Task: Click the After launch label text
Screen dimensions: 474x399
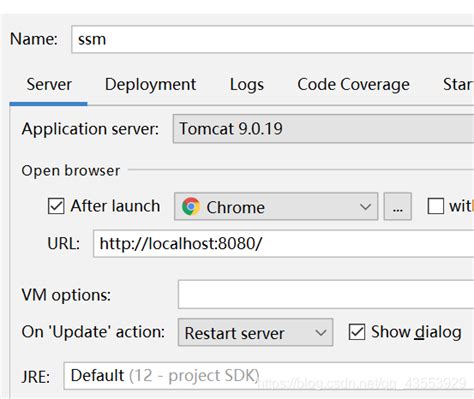Action: (x=115, y=206)
